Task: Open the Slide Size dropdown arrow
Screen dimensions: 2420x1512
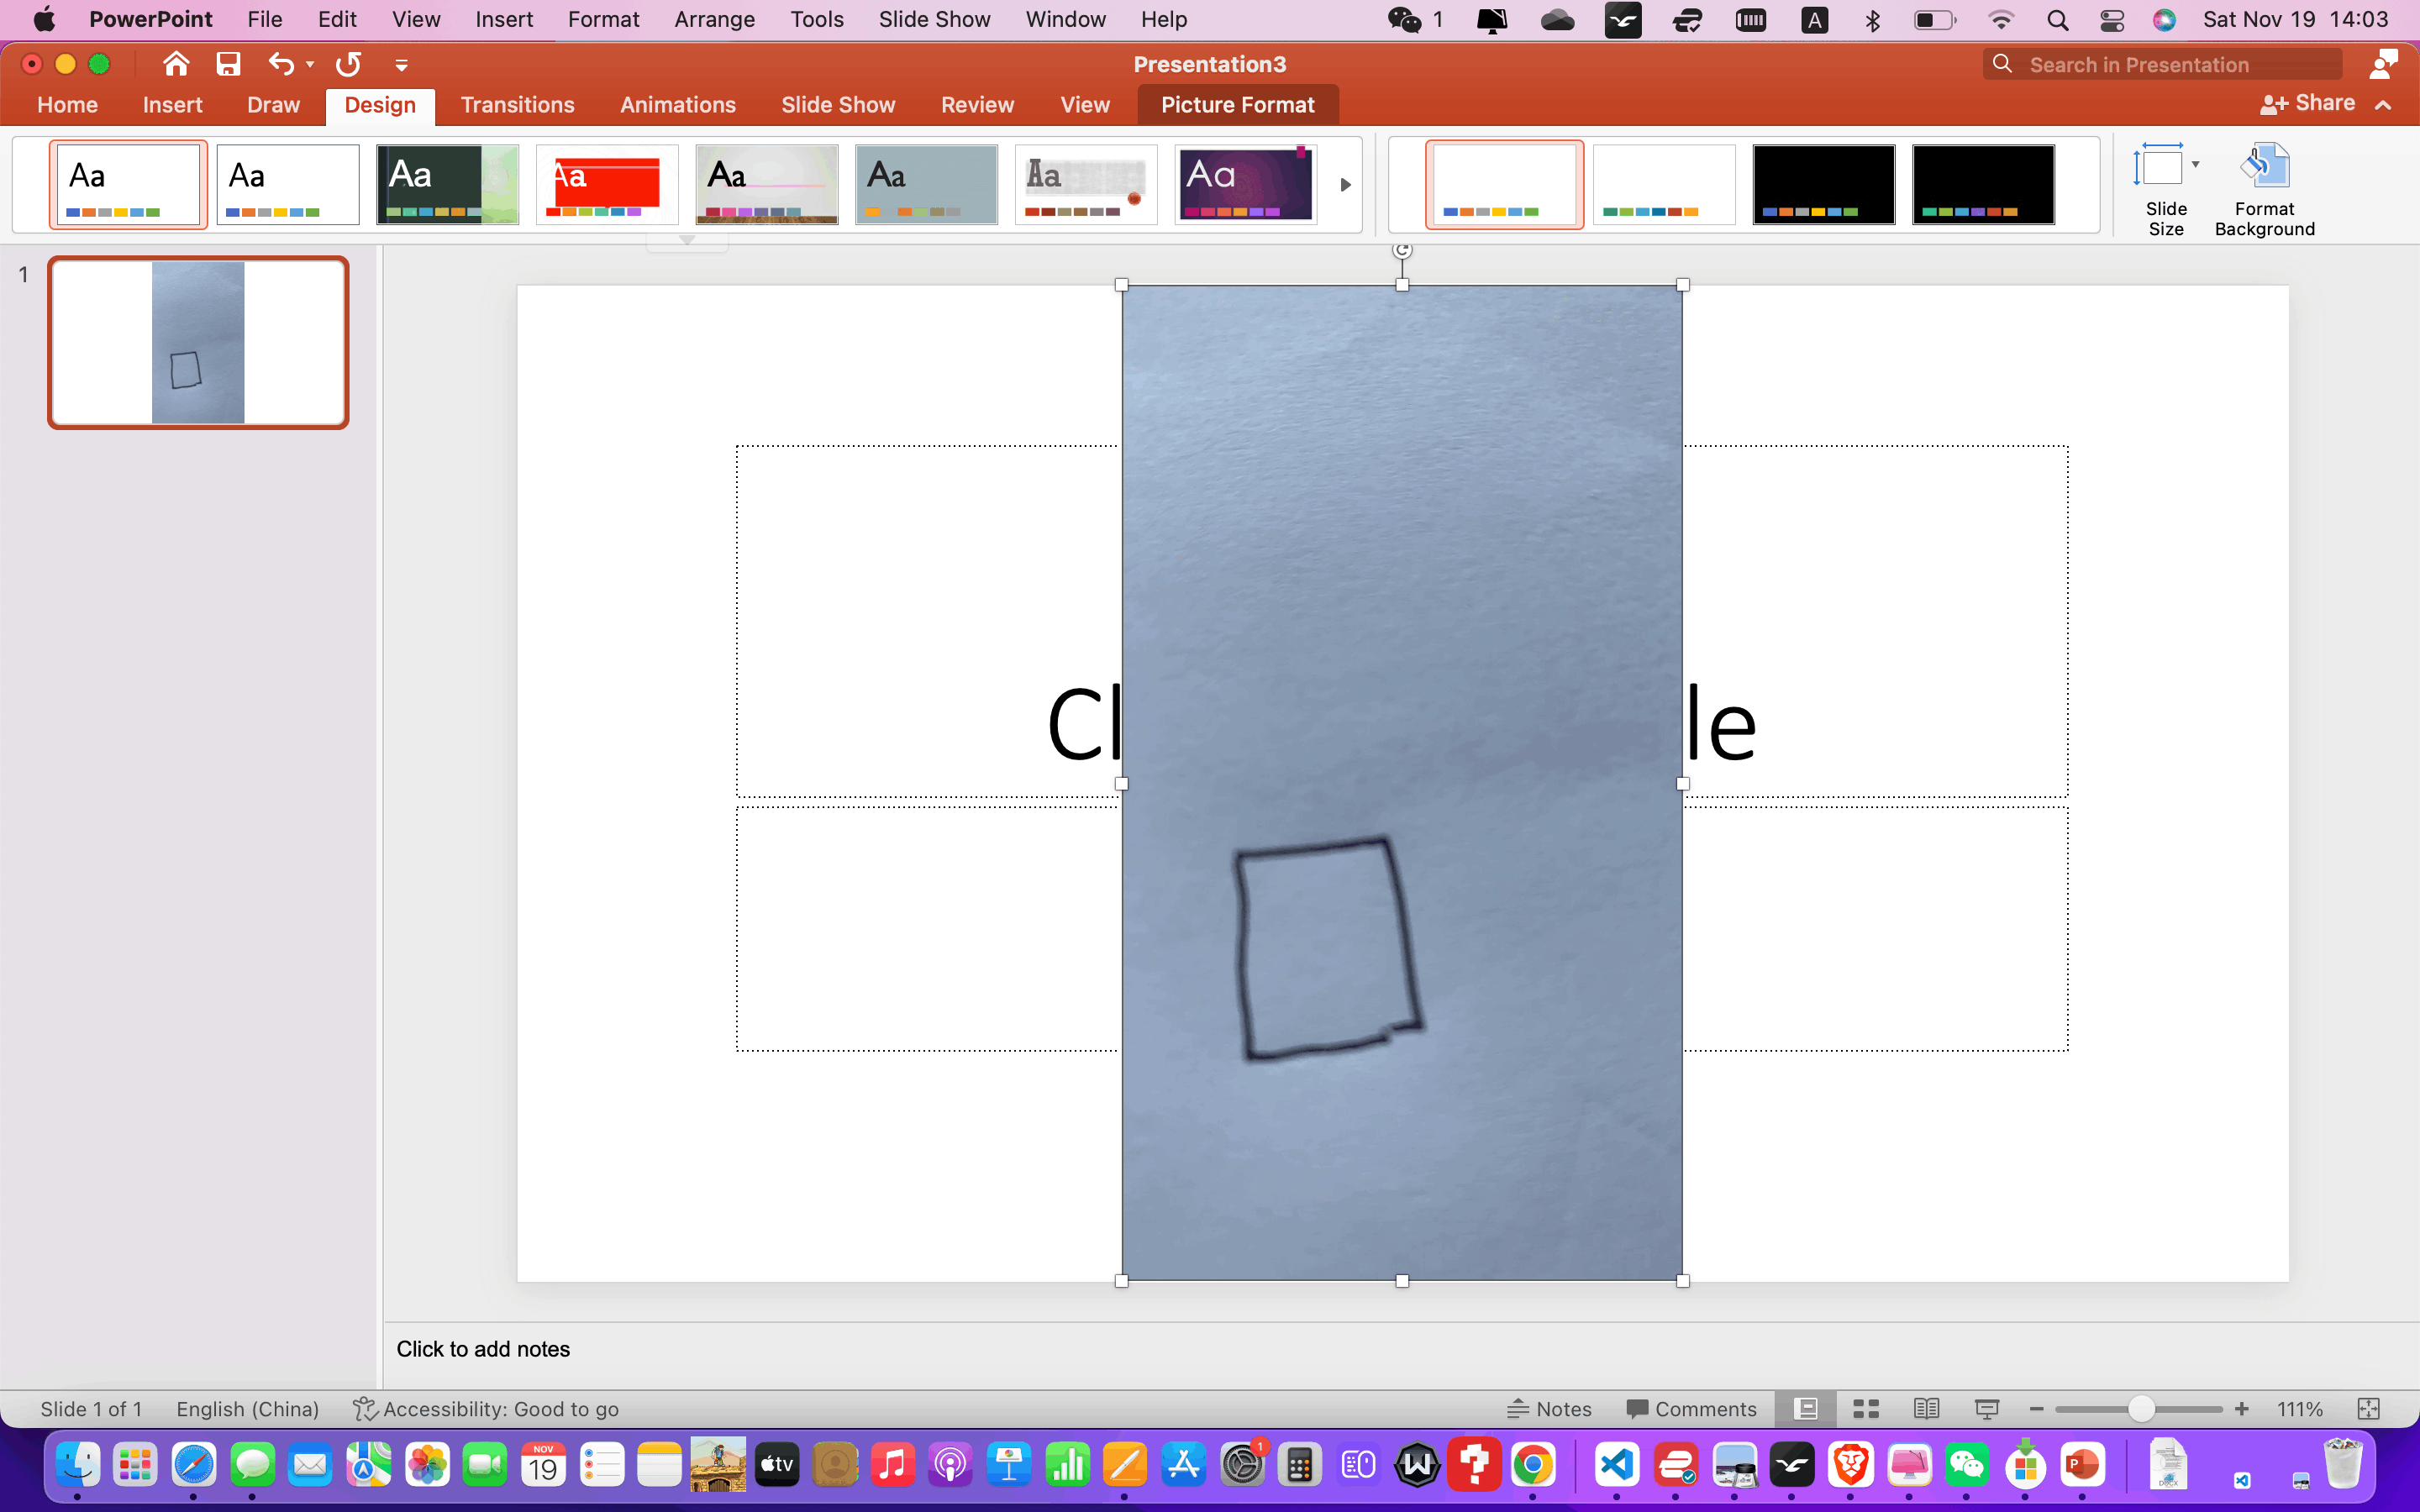Action: point(2195,164)
